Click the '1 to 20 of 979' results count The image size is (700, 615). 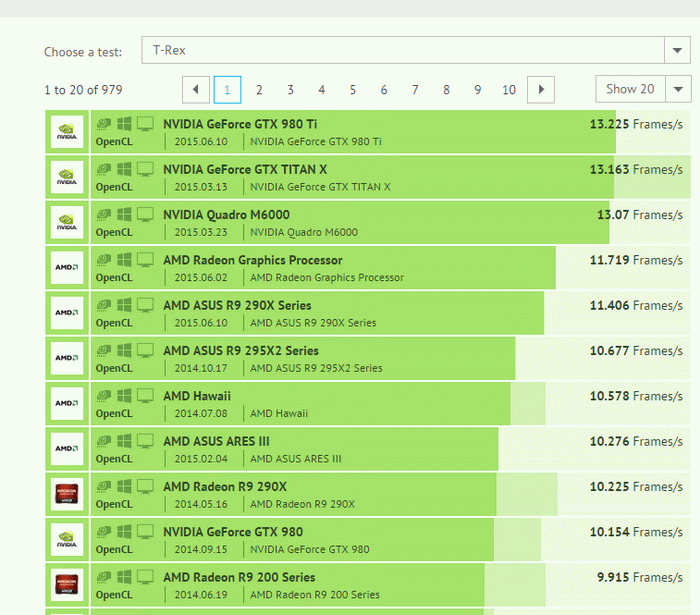83,90
